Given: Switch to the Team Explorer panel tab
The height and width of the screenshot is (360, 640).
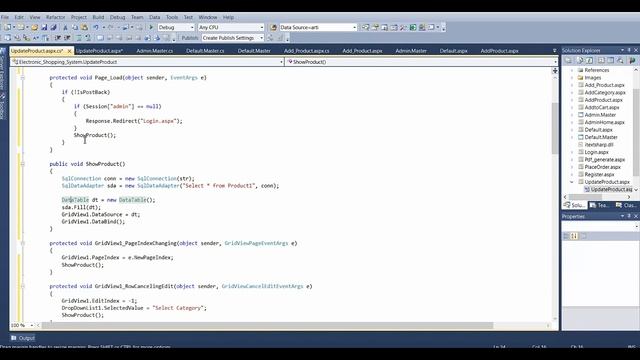Looking at the screenshot, I should point(599,205).
